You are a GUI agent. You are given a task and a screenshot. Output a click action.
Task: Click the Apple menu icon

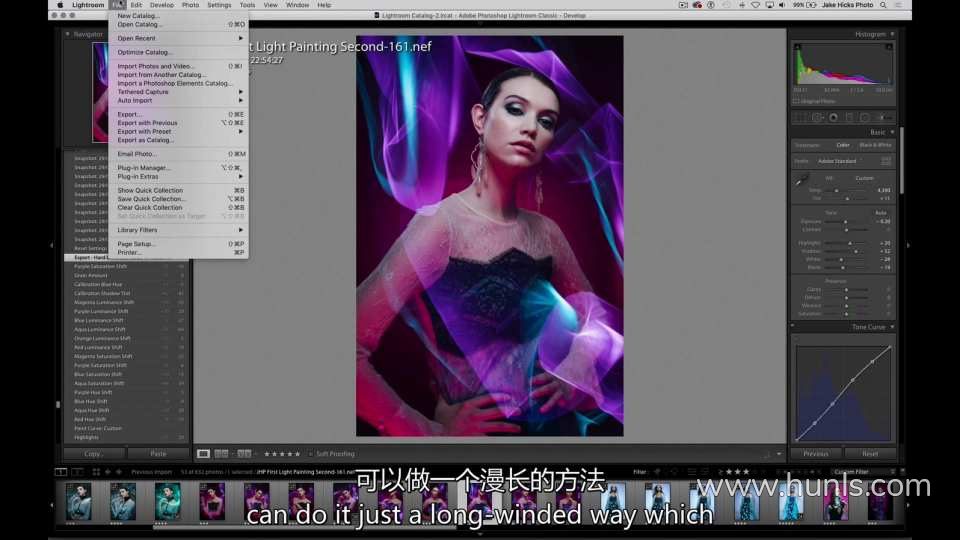pos(60,5)
